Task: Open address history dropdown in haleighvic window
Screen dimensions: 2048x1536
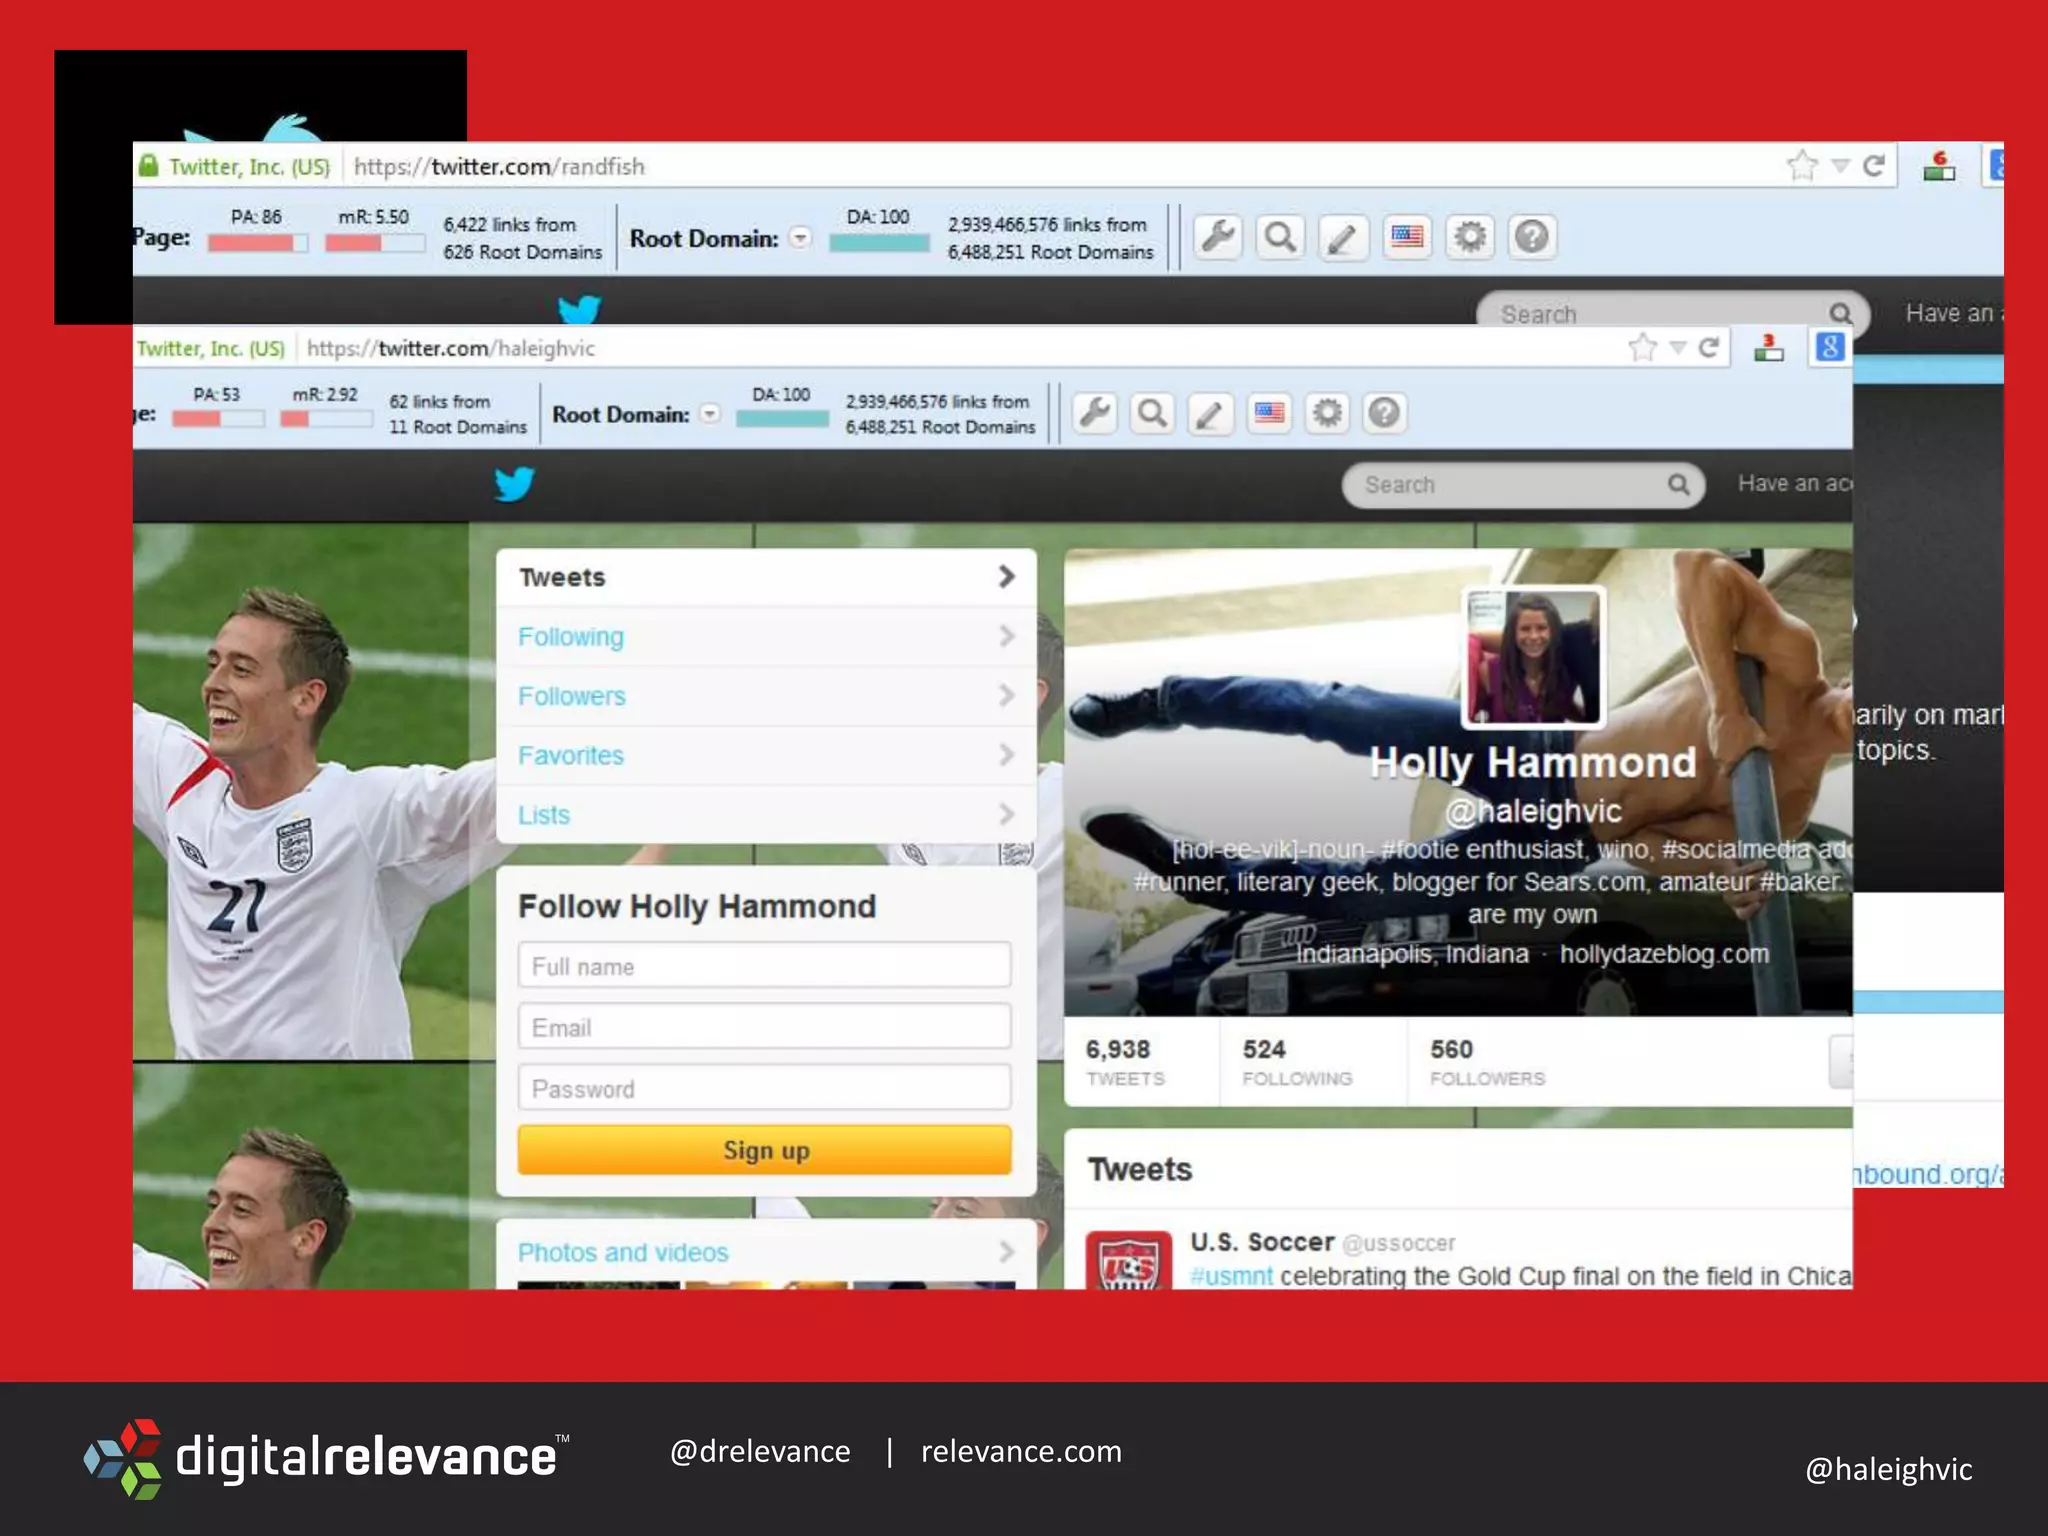Action: tap(1678, 348)
